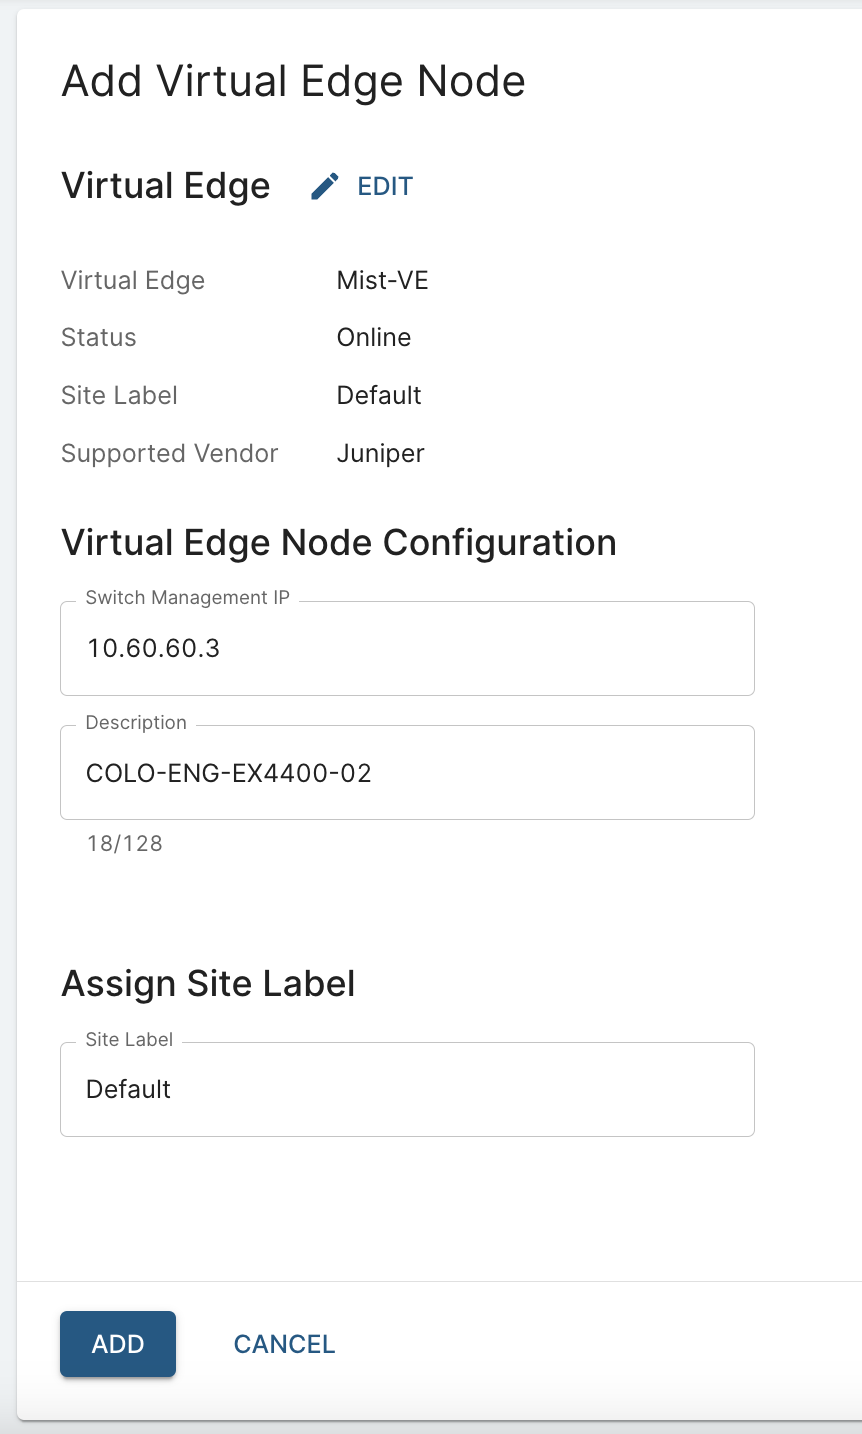Image resolution: width=862 pixels, height=1434 pixels.
Task: Click the 'Supported Vendor' label
Action: [170, 454]
